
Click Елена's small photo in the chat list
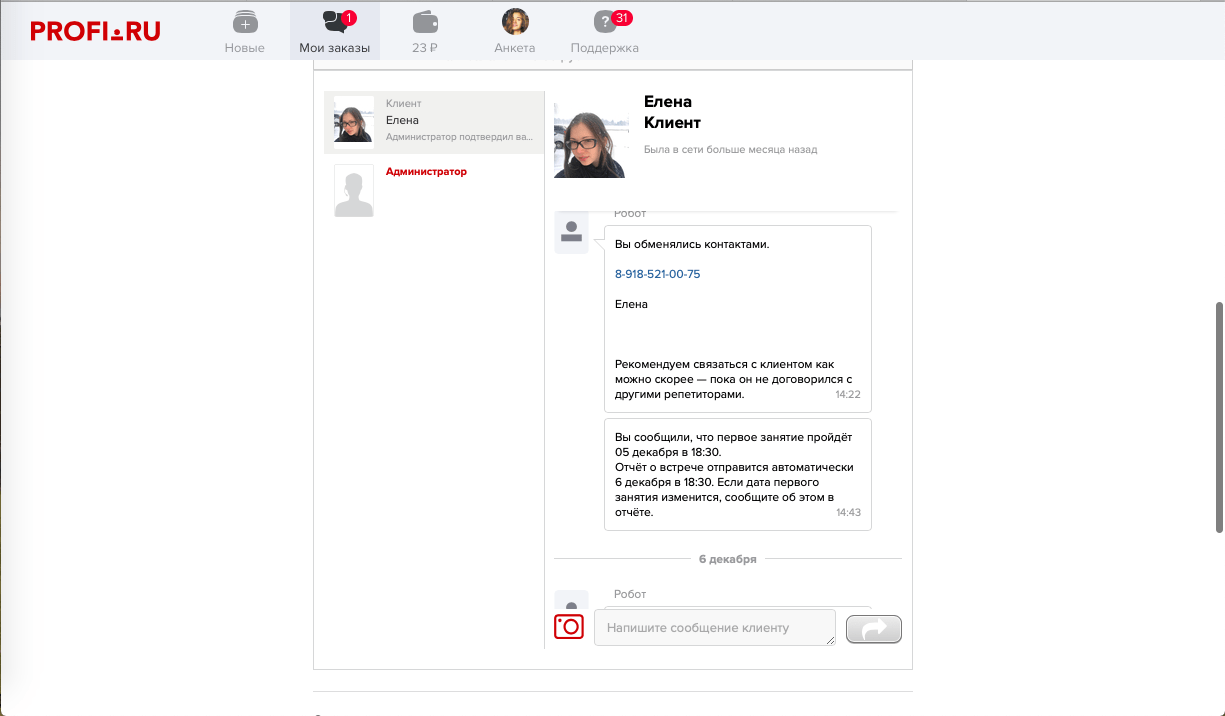coord(354,122)
